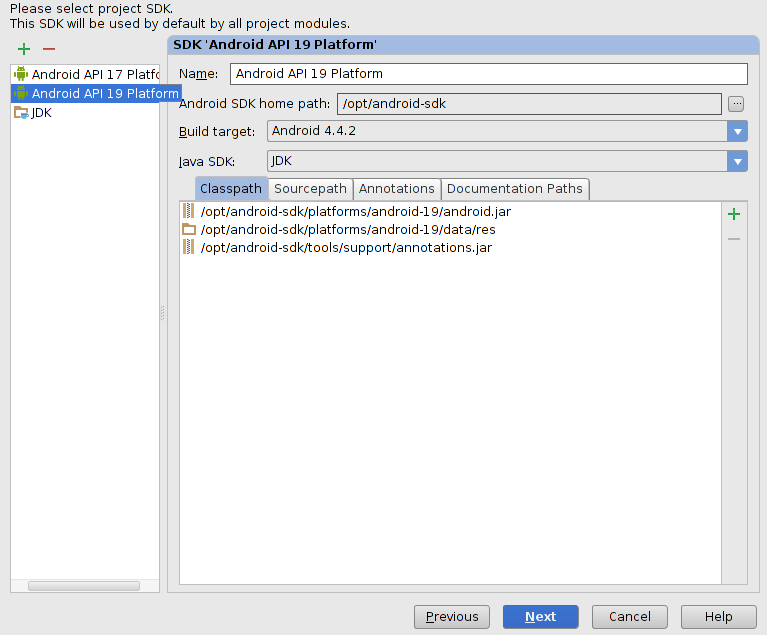Switch to the Classpath tab
The height and width of the screenshot is (635, 767).
[231, 189]
